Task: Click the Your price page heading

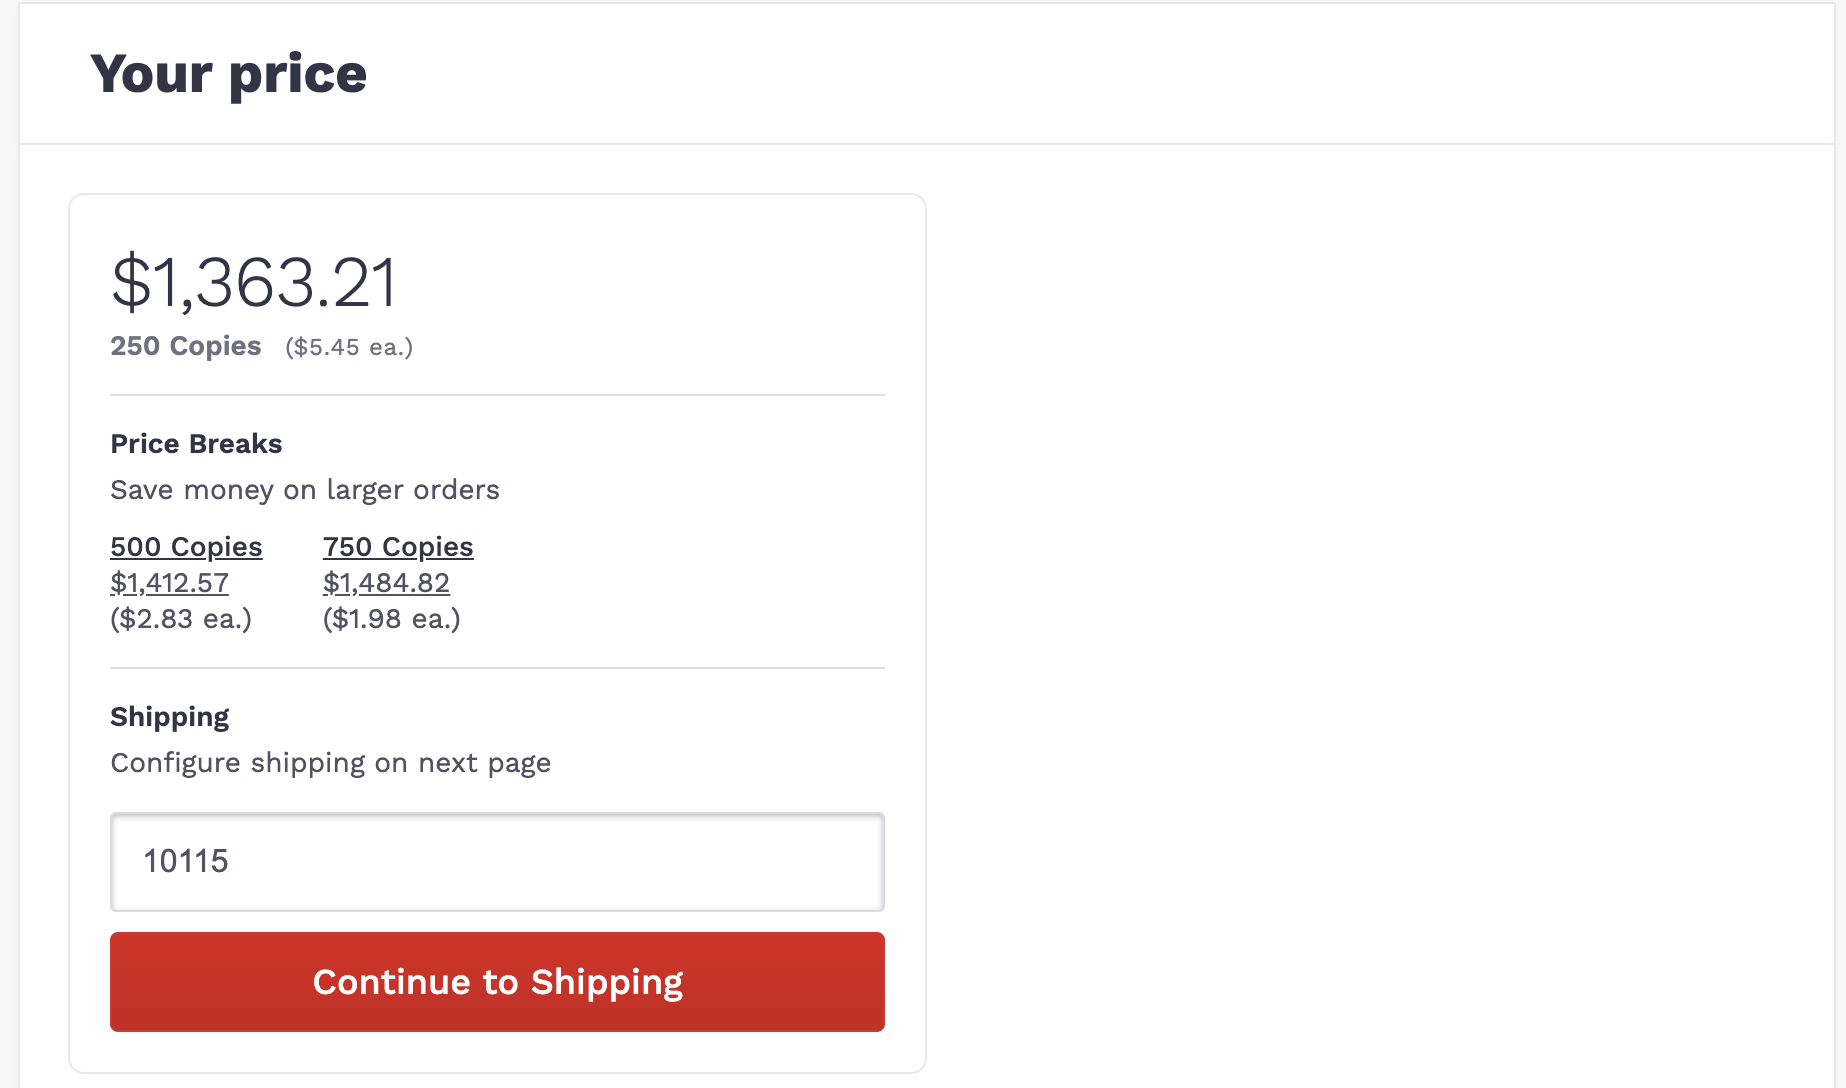Action: [229, 74]
